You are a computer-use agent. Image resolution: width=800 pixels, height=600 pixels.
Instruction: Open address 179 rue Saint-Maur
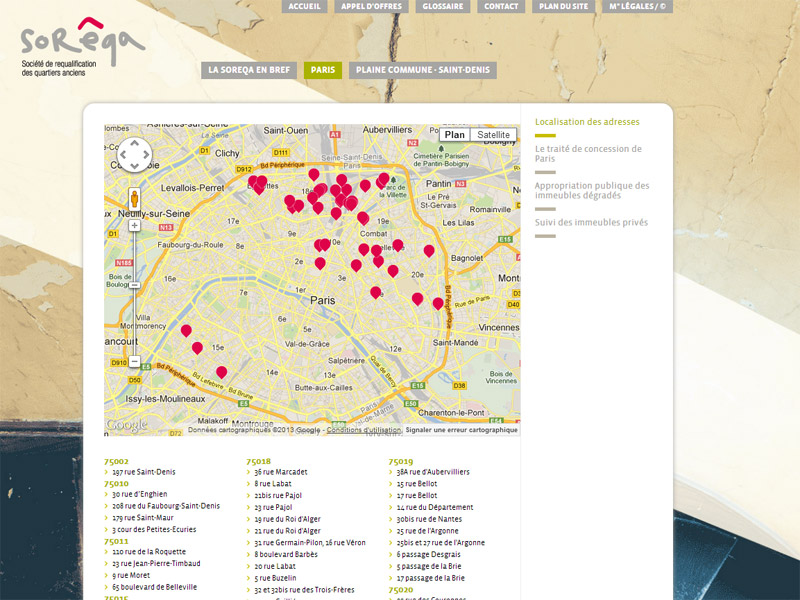(x=143, y=517)
